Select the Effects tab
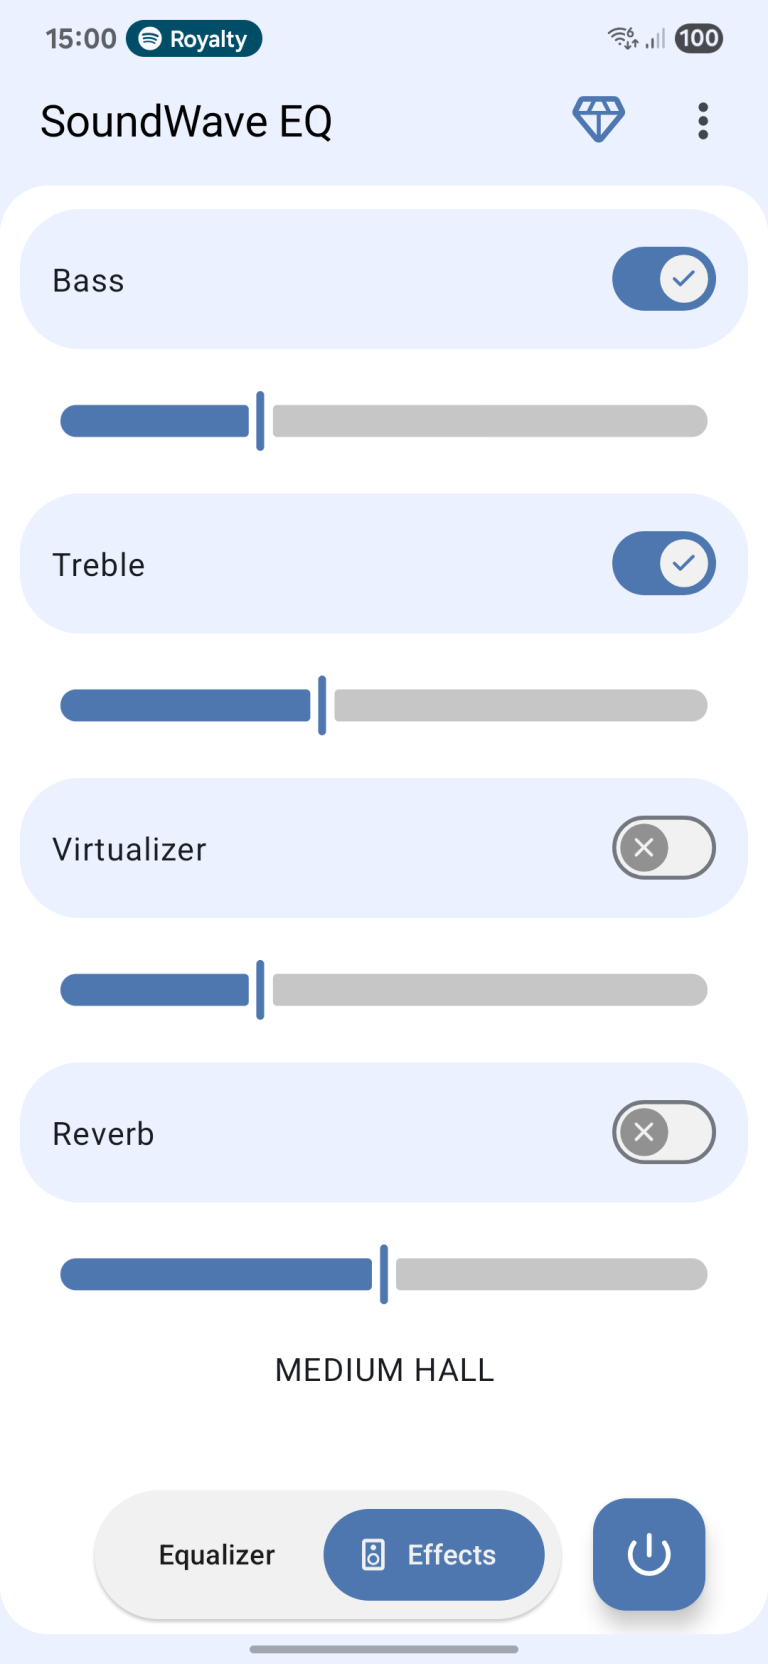The image size is (768, 1664). coord(434,1555)
